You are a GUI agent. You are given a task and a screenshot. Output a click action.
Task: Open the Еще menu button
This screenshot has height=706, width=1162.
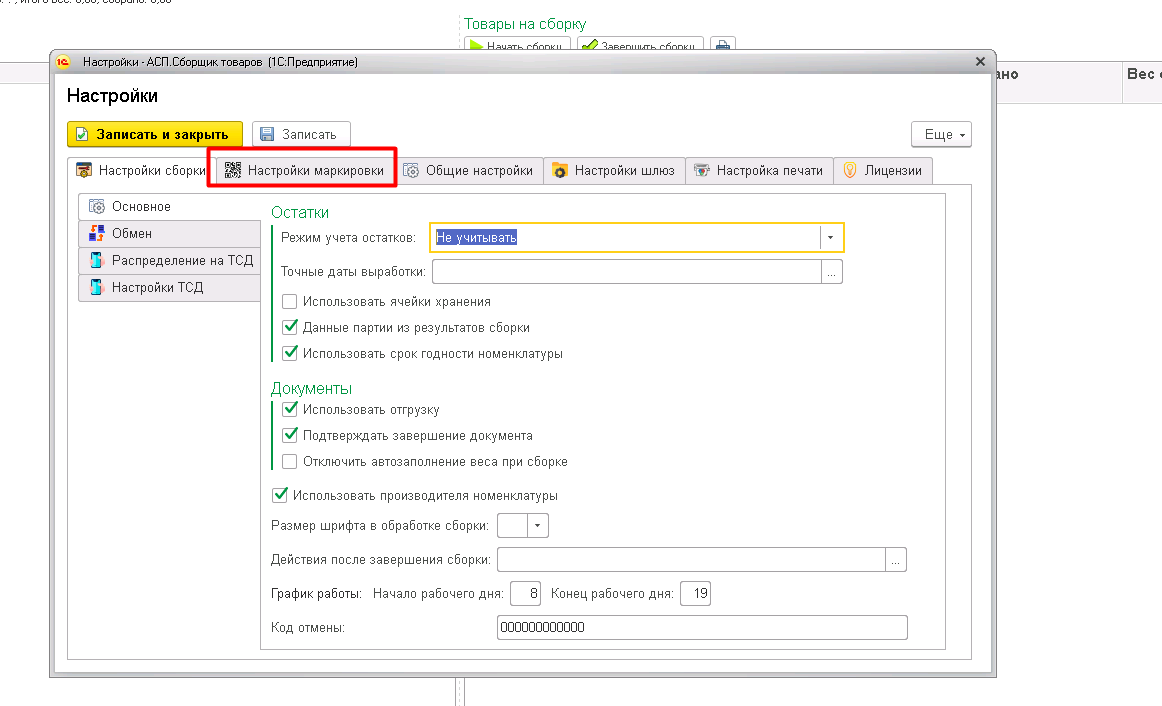coord(941,135)
